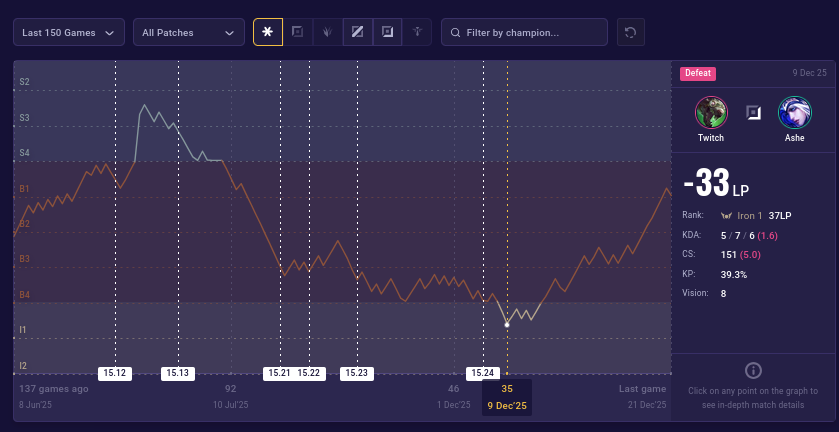839x432 pixels.
Task: Select the 15.23 patch marker
Action: pos(357,373)
